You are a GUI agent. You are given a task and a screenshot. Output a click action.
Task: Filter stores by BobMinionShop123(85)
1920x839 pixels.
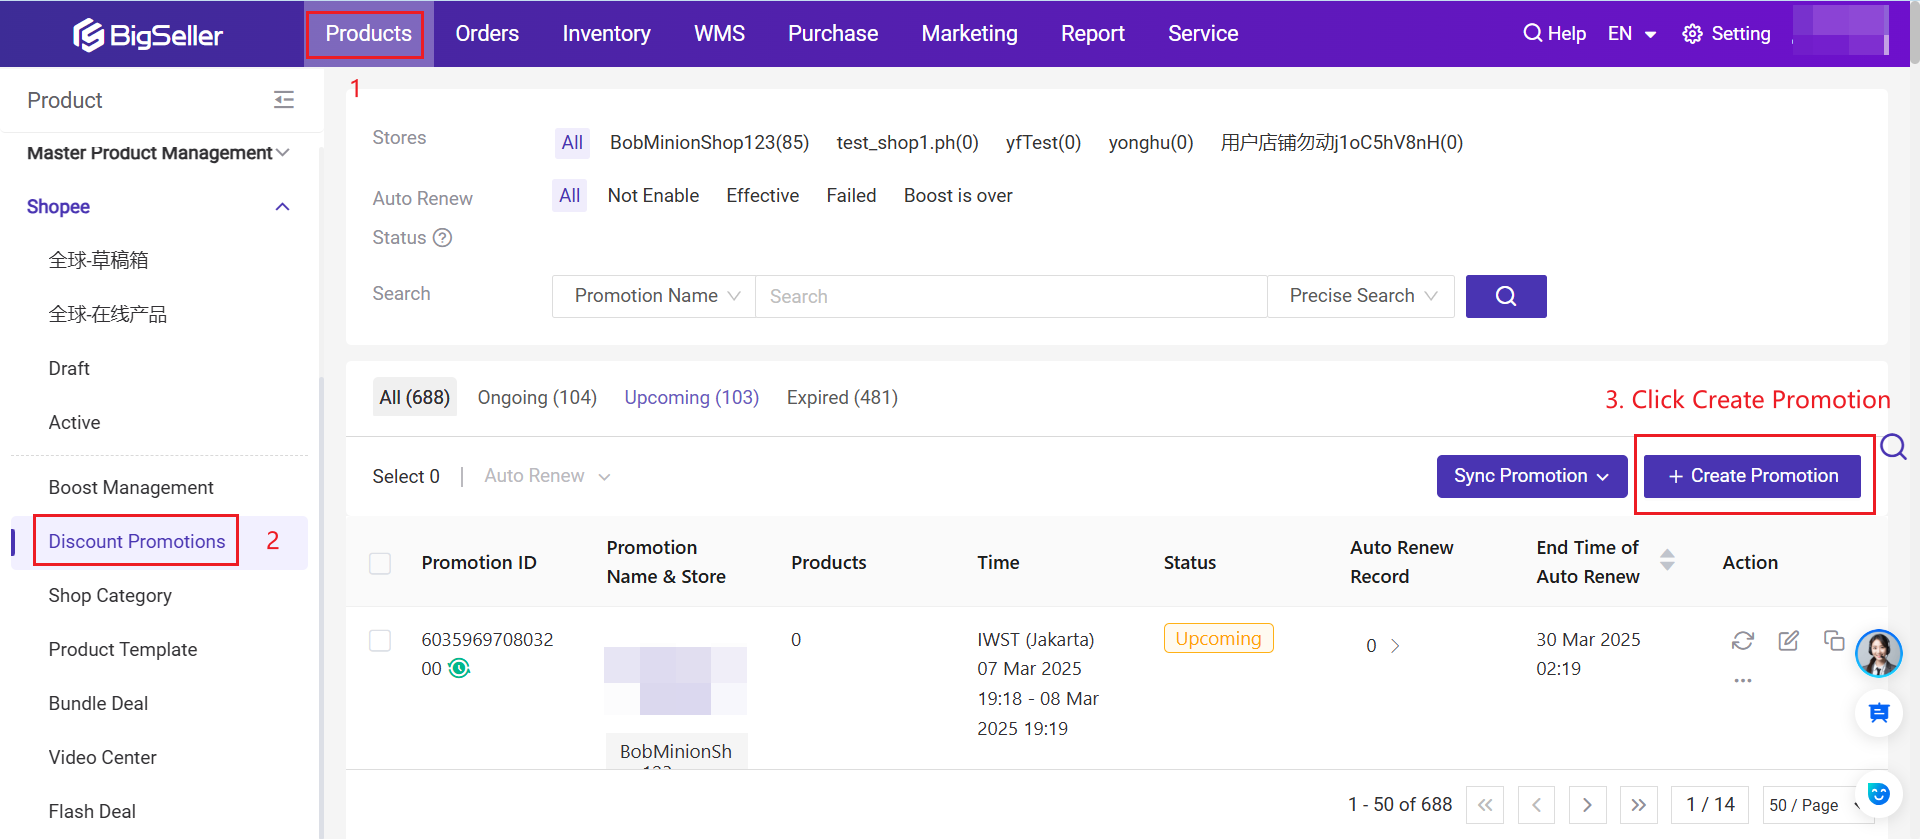pos(709,143)
